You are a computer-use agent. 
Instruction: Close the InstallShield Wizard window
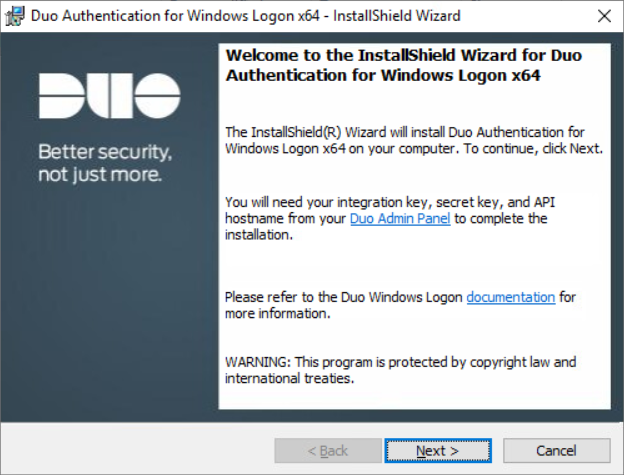[603, 15]
